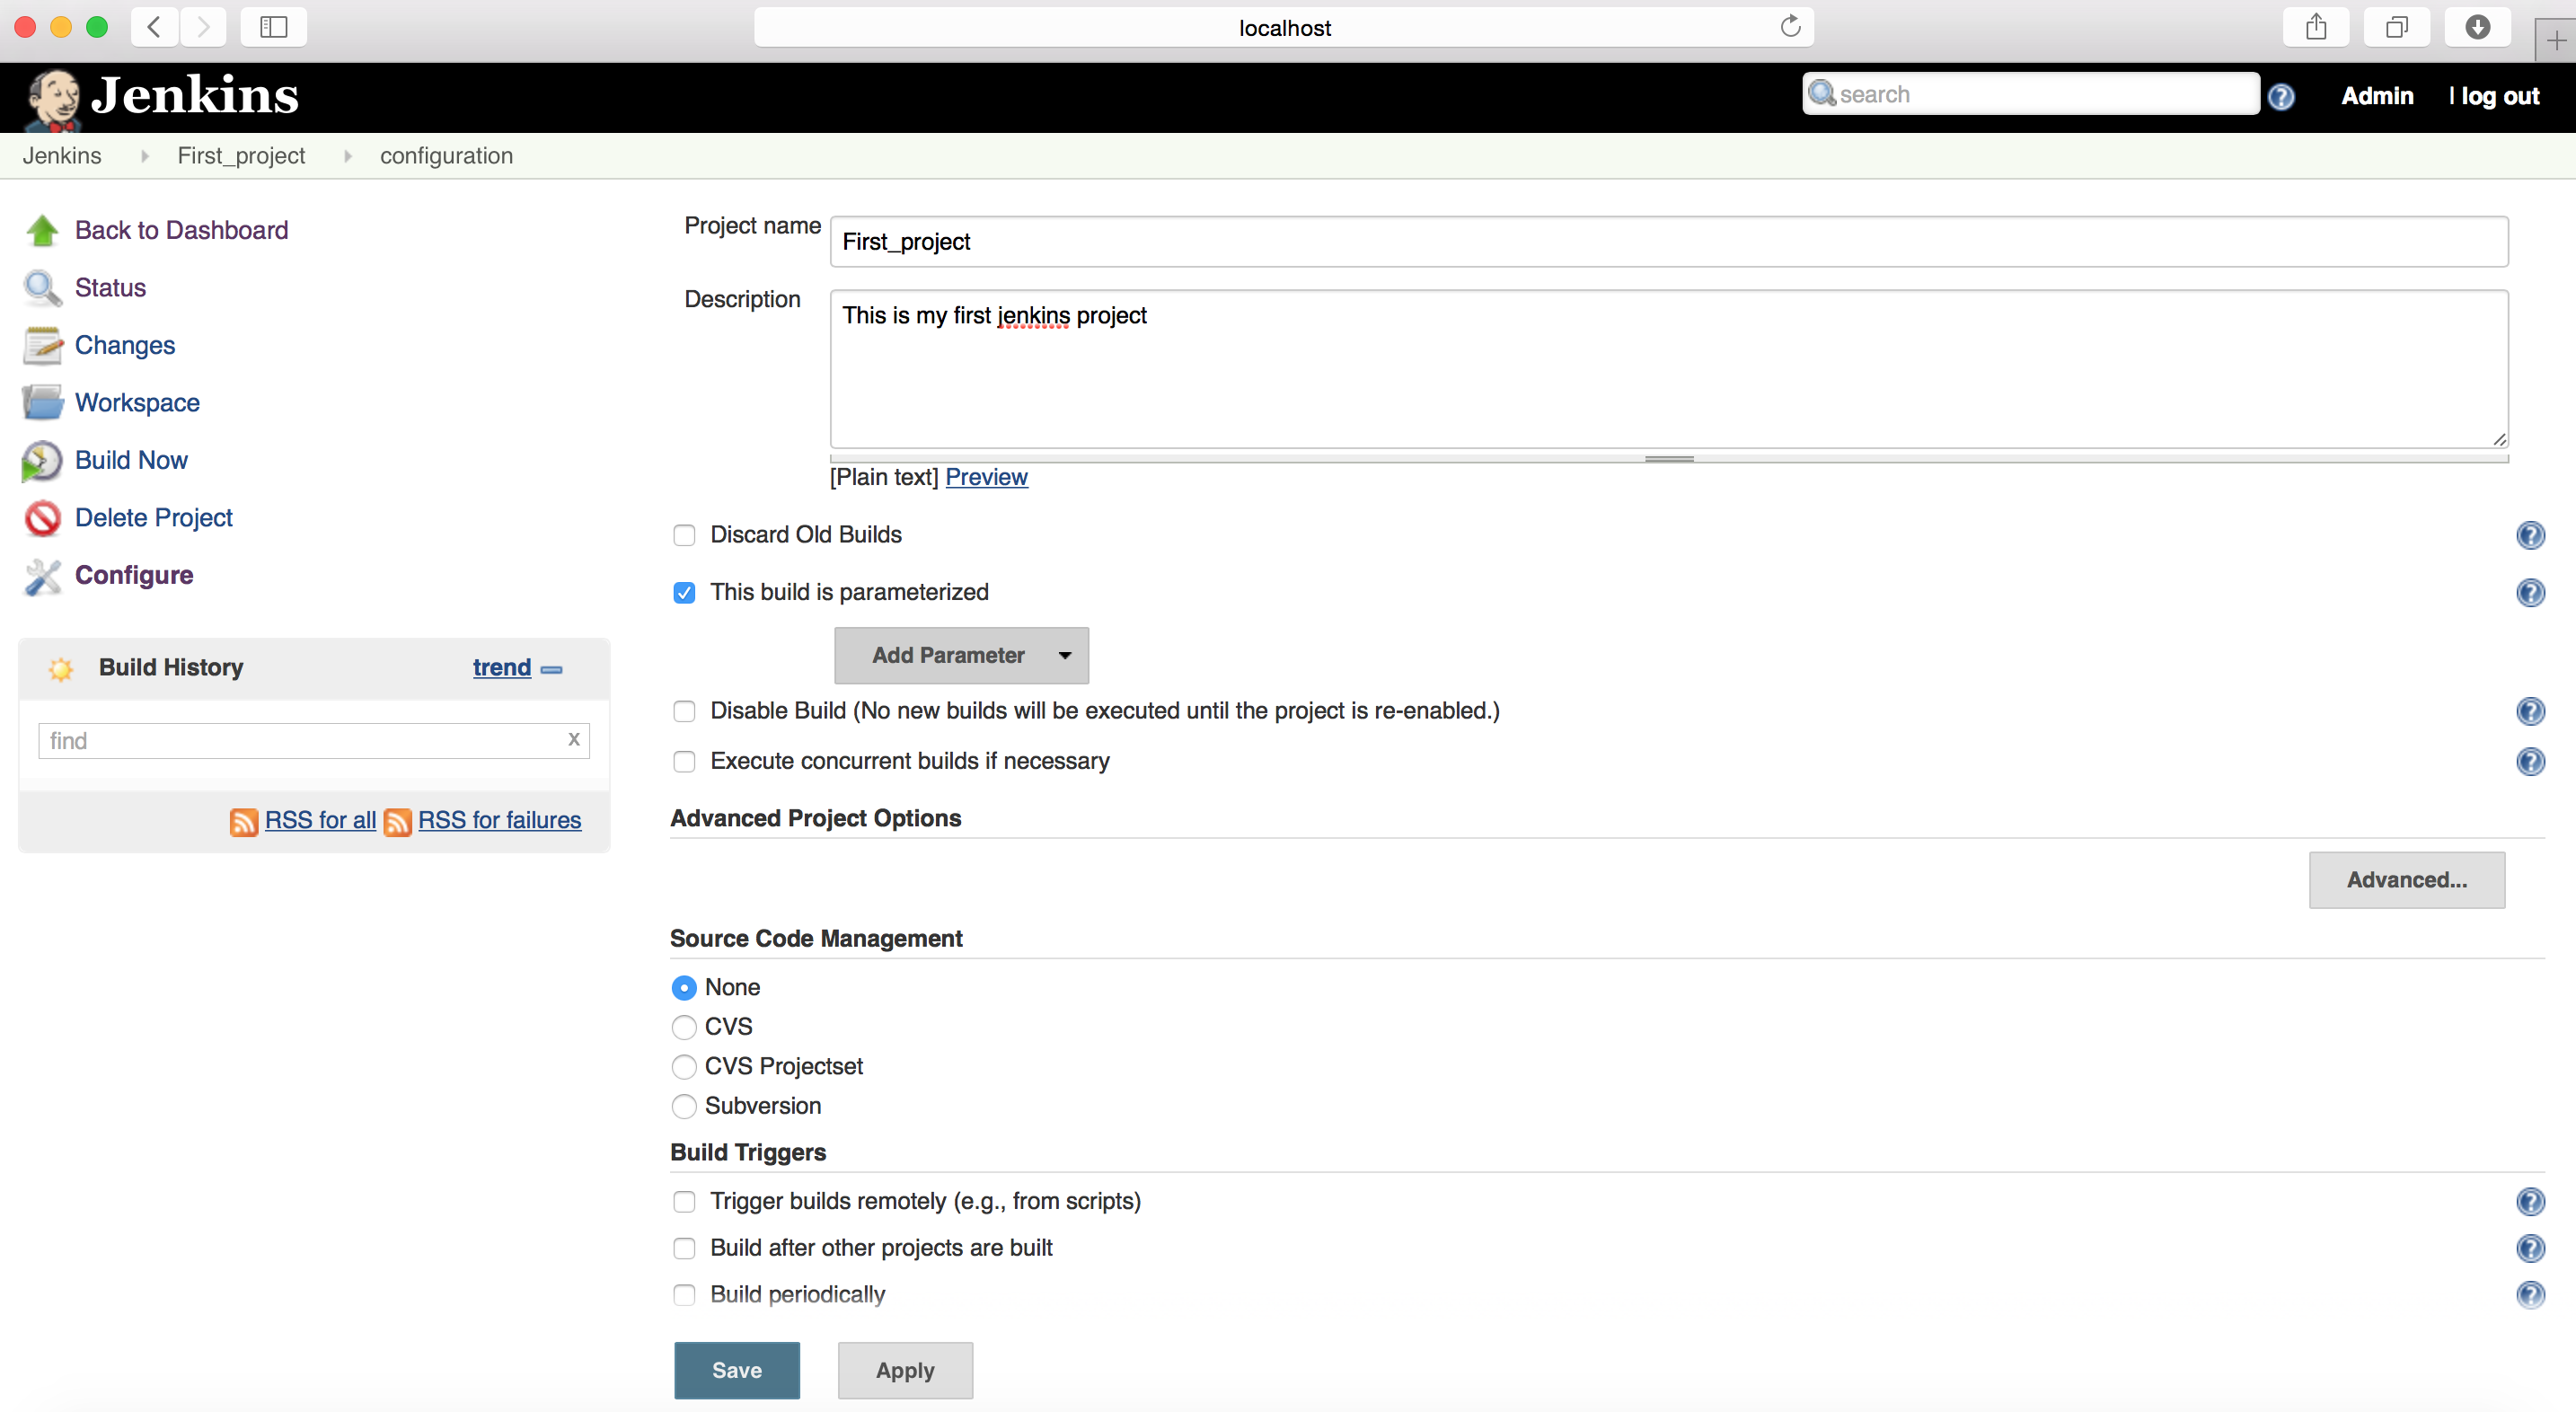The image size is (2576, 1412).
Task: Select CVS Projectset radio button
Action: (684, 1067)
